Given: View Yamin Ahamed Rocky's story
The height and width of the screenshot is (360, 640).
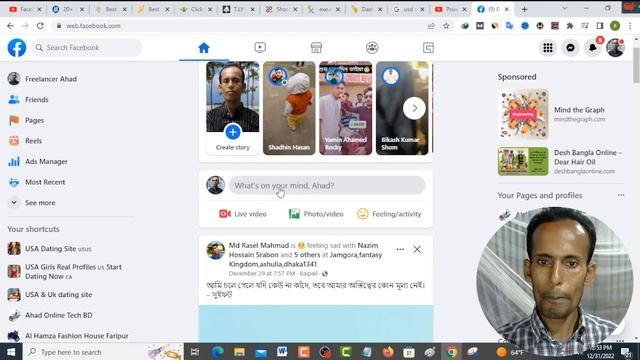Looking at the screenshot, I should 345,108.
